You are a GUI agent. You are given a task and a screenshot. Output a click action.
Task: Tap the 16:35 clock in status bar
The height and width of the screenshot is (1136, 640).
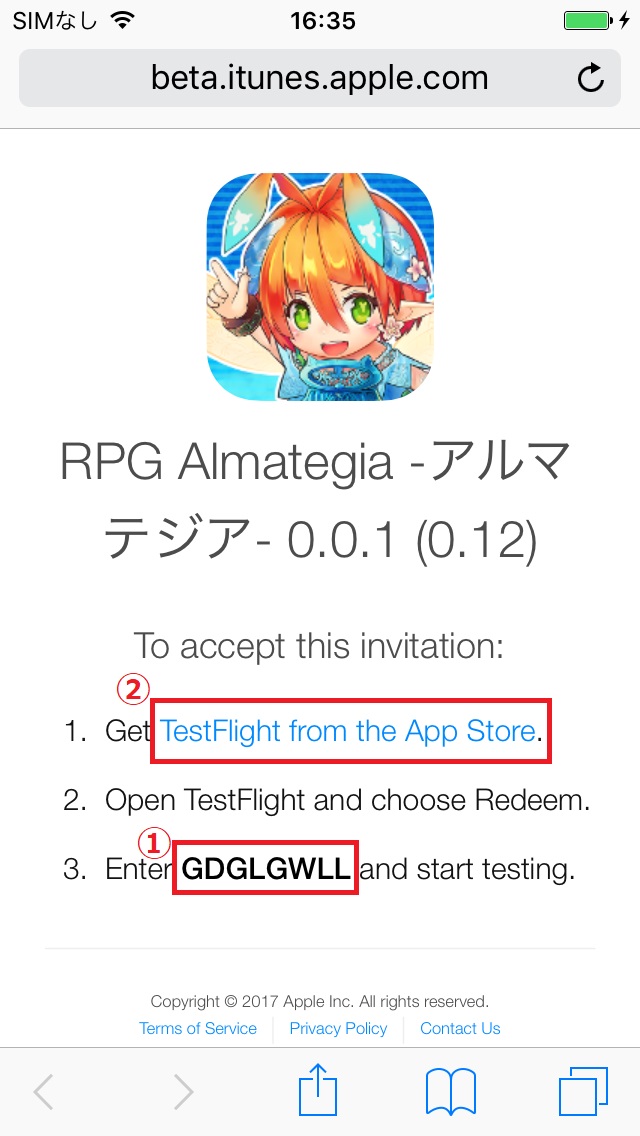pyautogui.click(x=323, y=21)
